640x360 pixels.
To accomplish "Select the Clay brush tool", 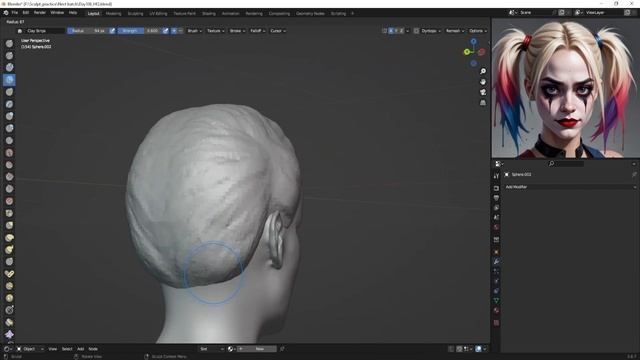I will (9, 67).
